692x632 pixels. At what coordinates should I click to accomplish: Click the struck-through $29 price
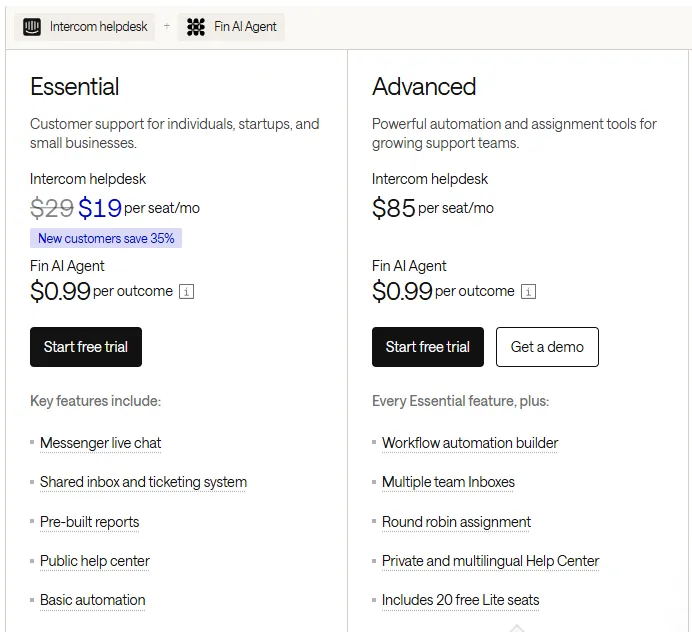pos(52,208)
